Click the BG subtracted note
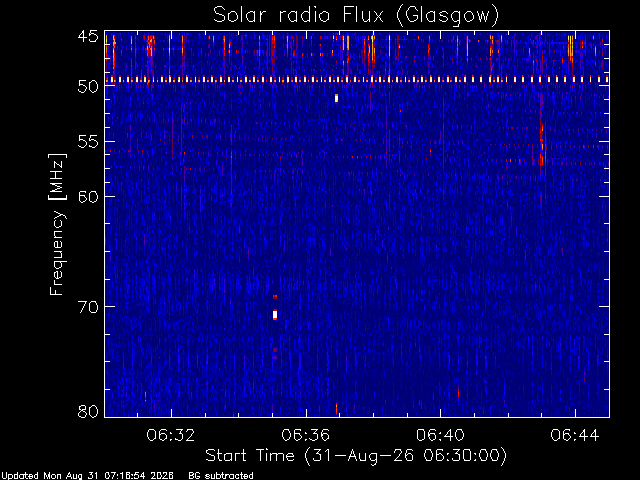The height and width of the screenshot is (480, 640). click(221, 476)
